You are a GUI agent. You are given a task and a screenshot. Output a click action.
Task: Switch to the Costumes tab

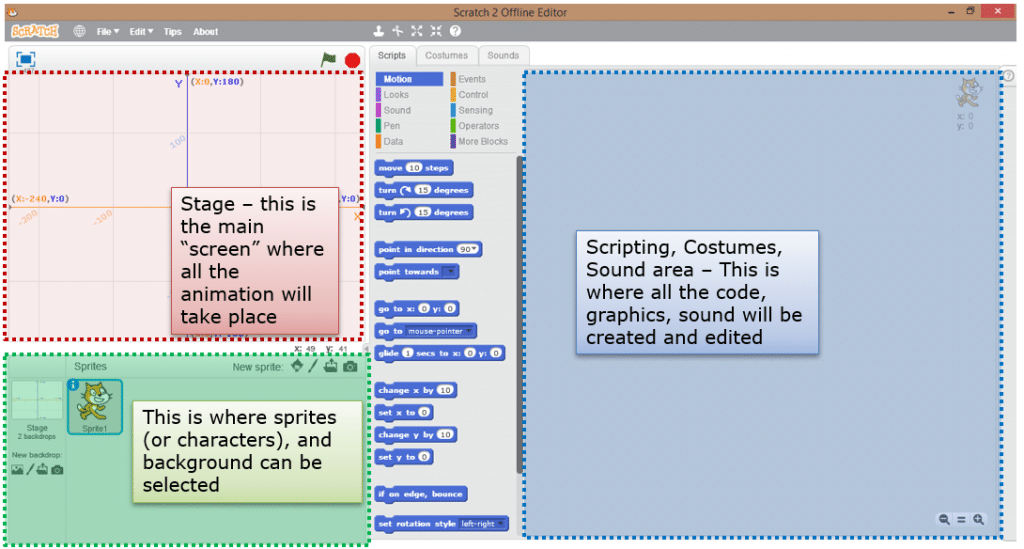coord(447,55)
